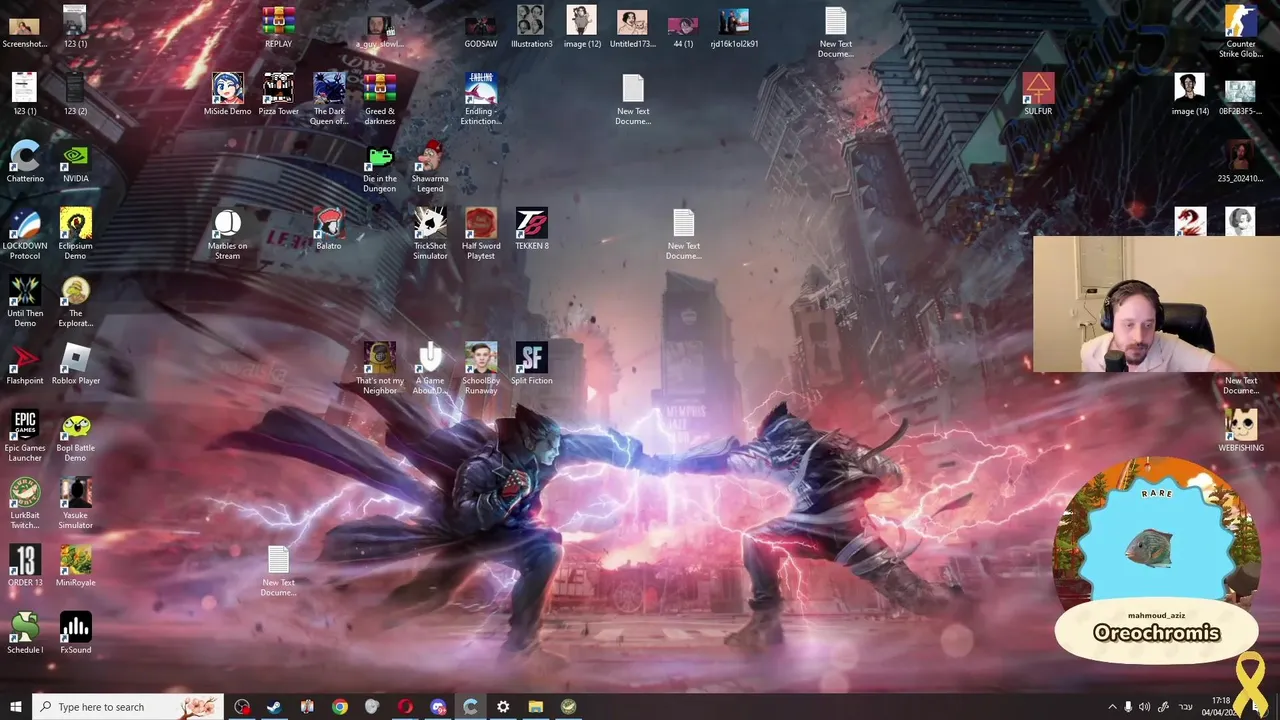The width and height of the screenshot is (1280, 720).
Task: Open Split Fiction shortcut
Action: click(x=532, y=363)
